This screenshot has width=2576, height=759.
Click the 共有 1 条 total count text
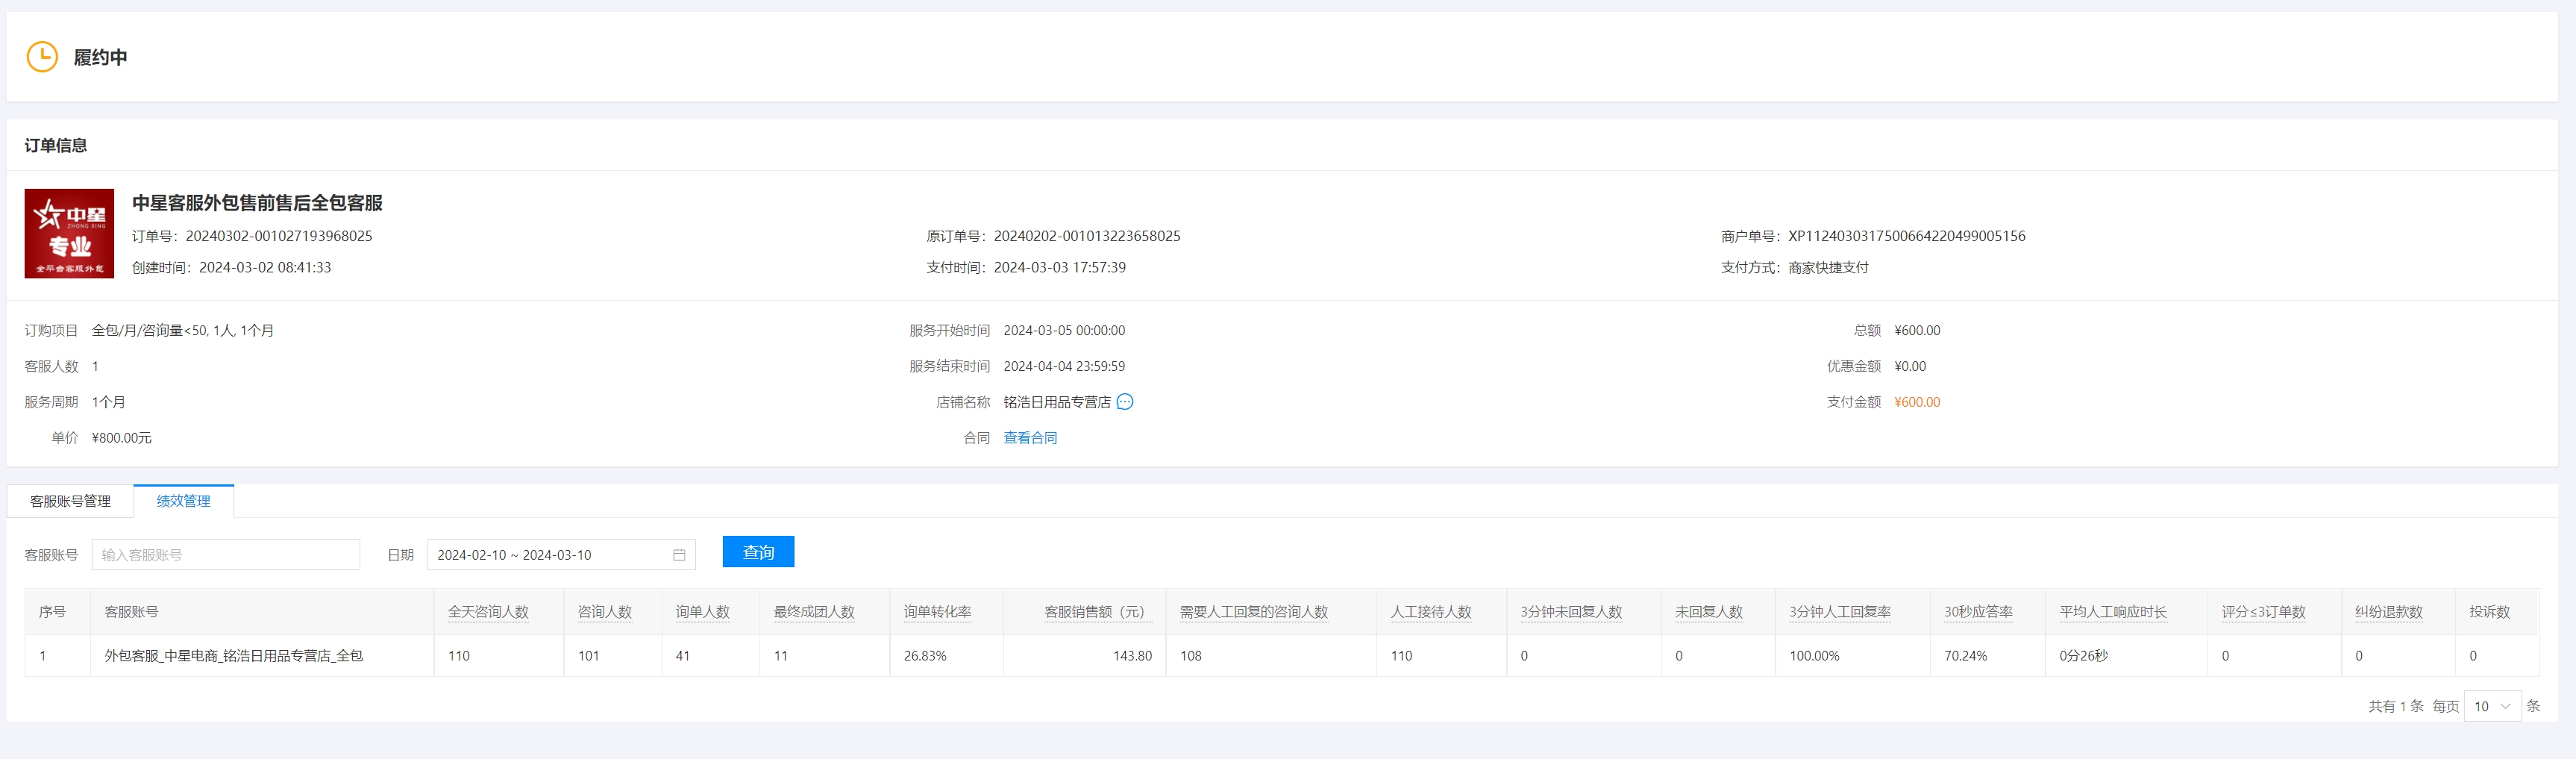2395,706
